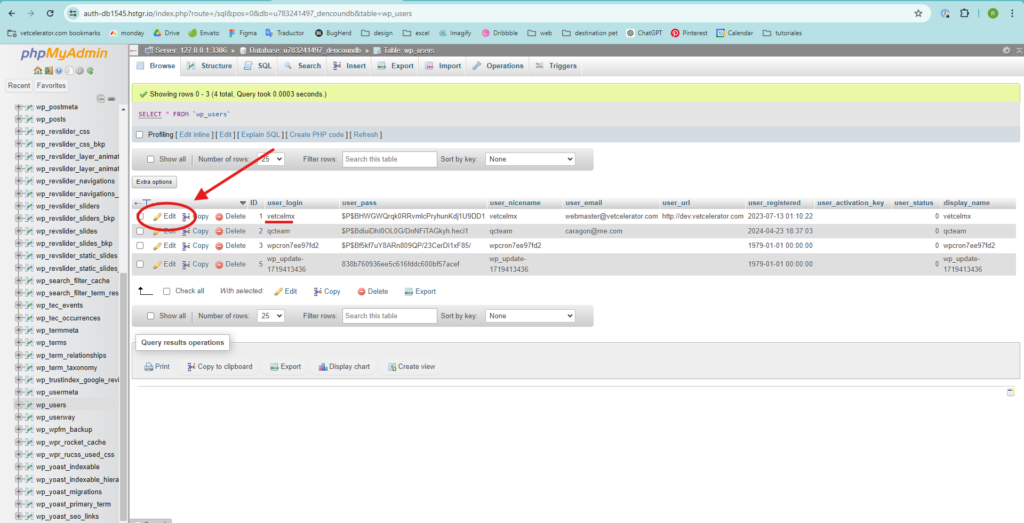This screenshot has width=1024, height=523.
Task: Click Edit pencil for the wpcron7ee97fd2 row
Action: click(x=157, y=245)
